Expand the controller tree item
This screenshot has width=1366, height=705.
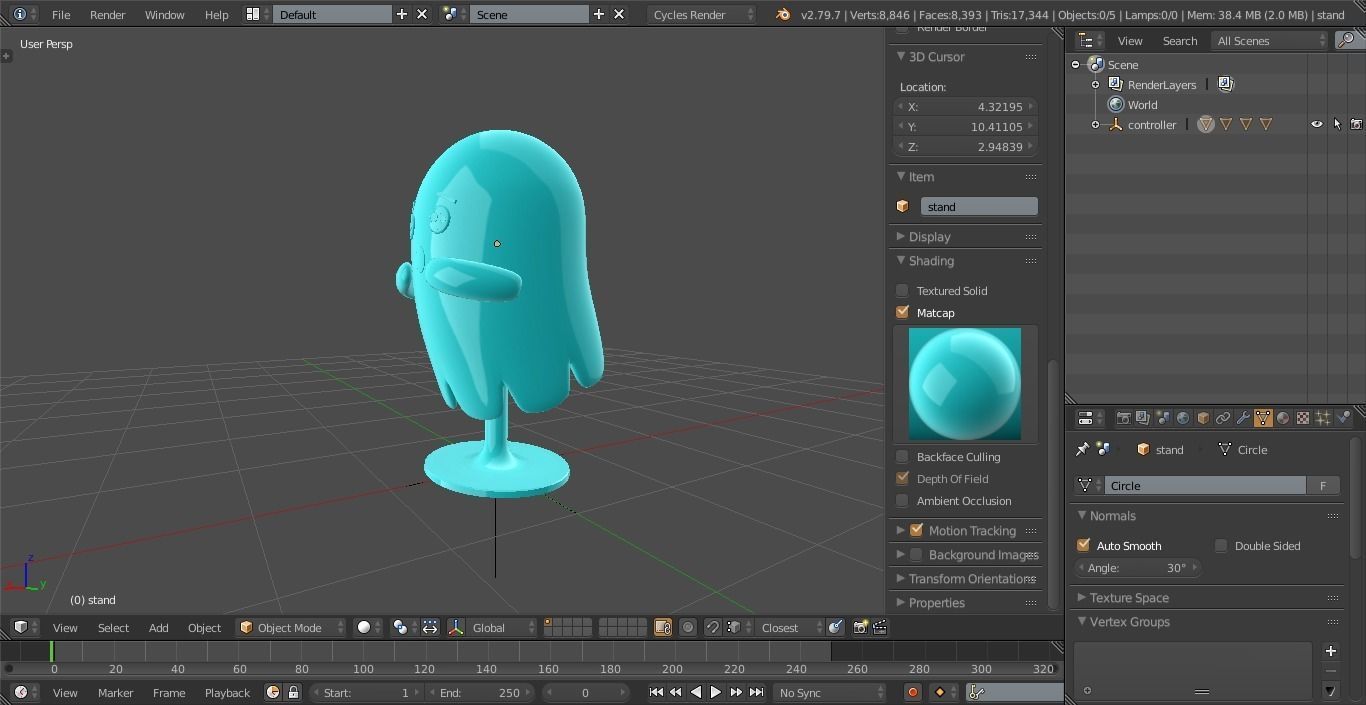click(x=1095, y=125)
